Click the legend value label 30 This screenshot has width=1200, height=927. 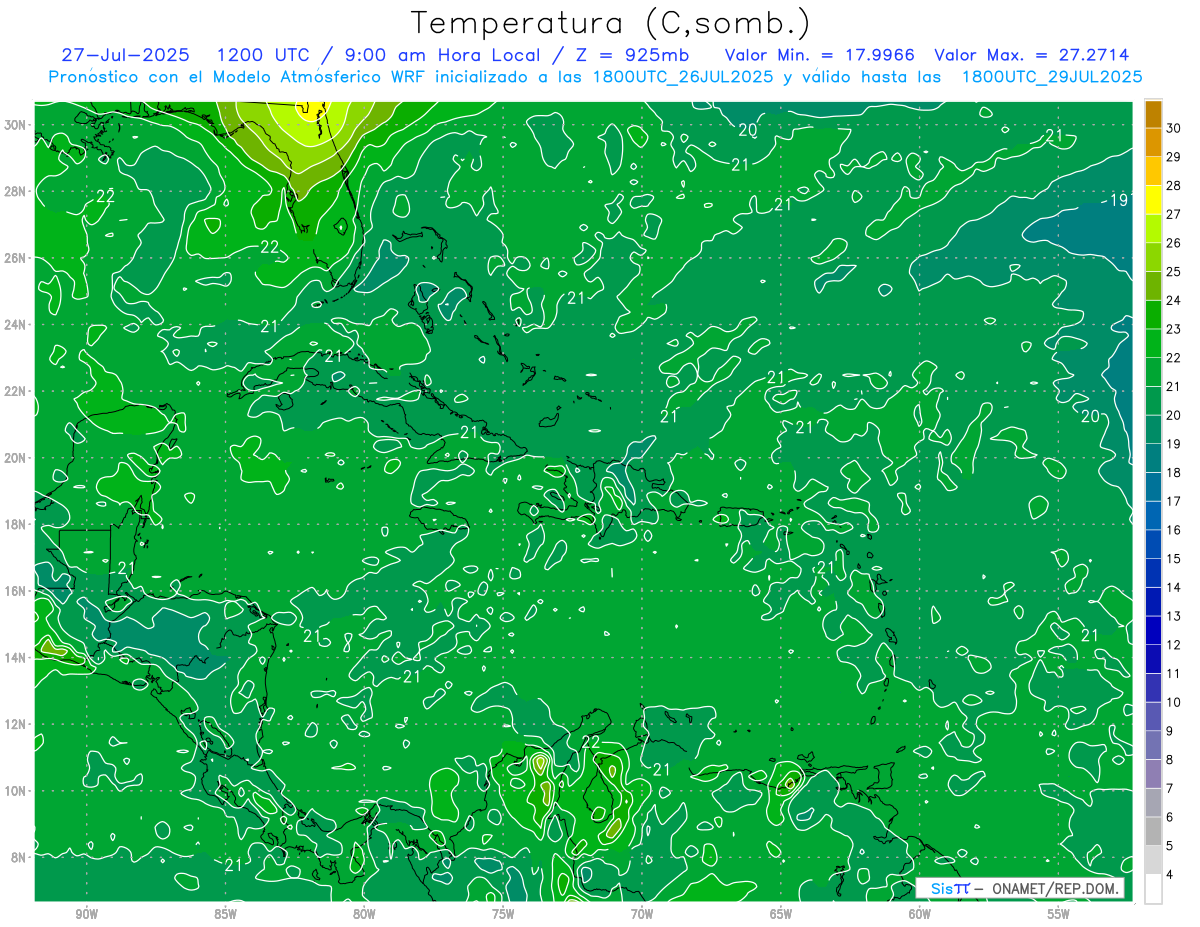(1174, 128)
